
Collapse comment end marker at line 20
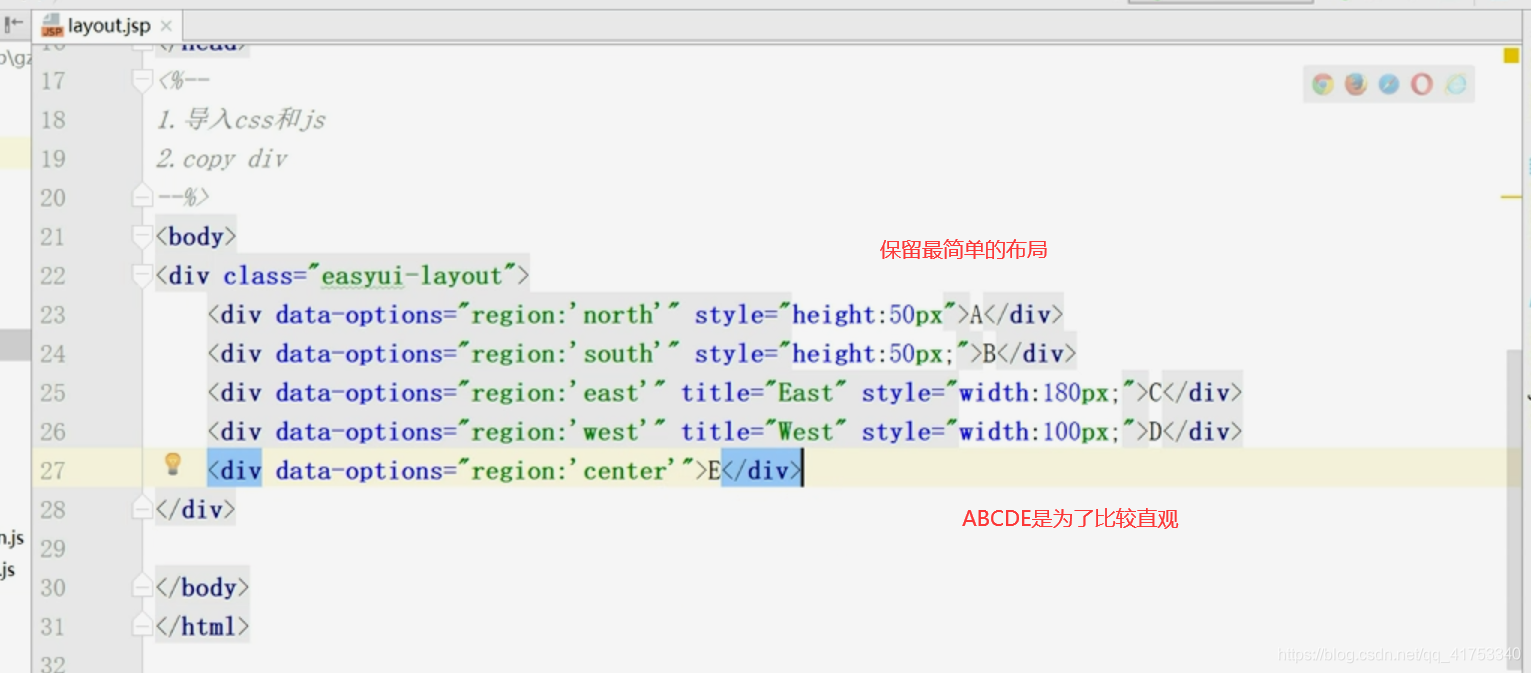[143, 197]
